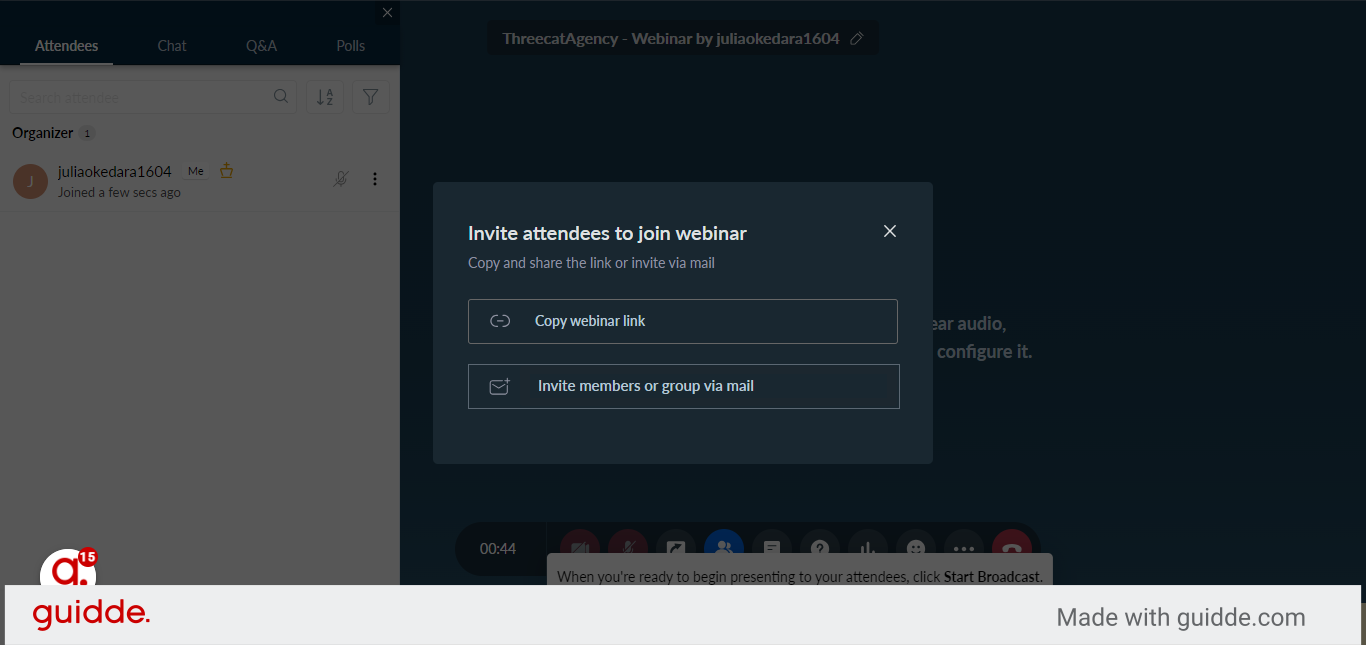Open the emoji reactions icon
The height and width of the screenshot is (645, 1366).
click(916, 548)
